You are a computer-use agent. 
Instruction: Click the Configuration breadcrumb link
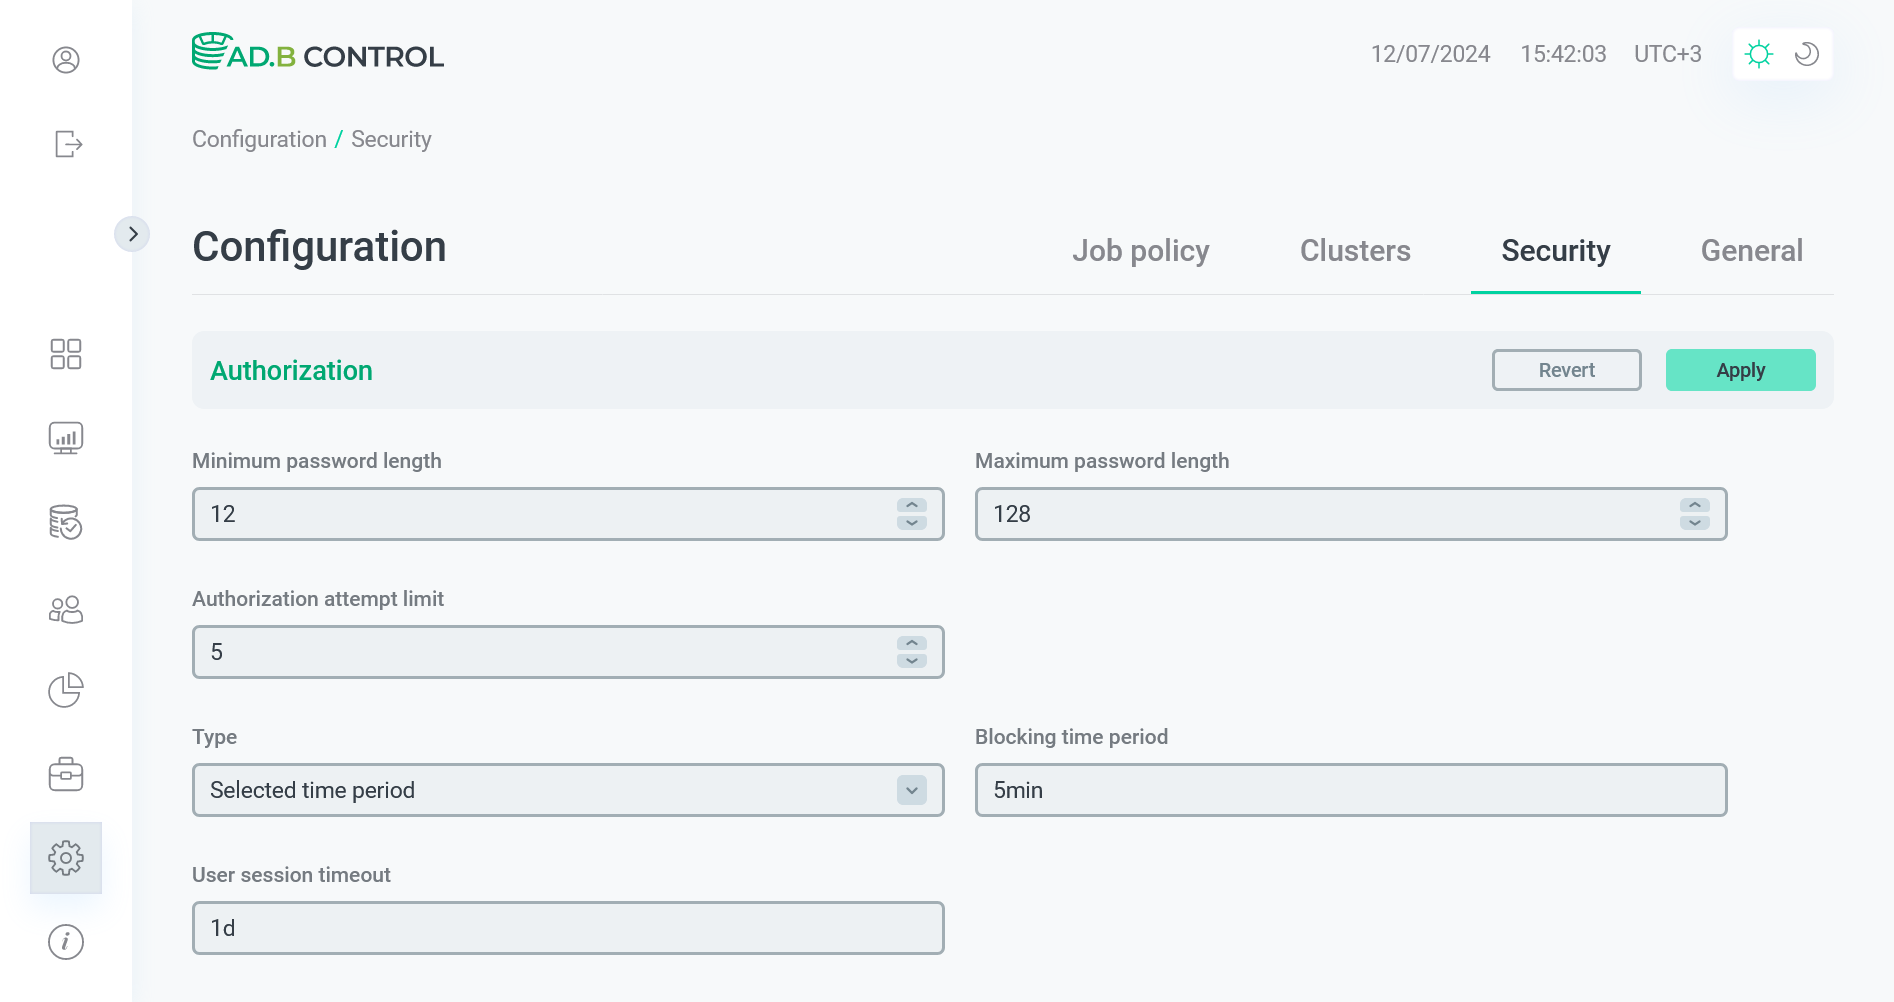coord(259,139)
